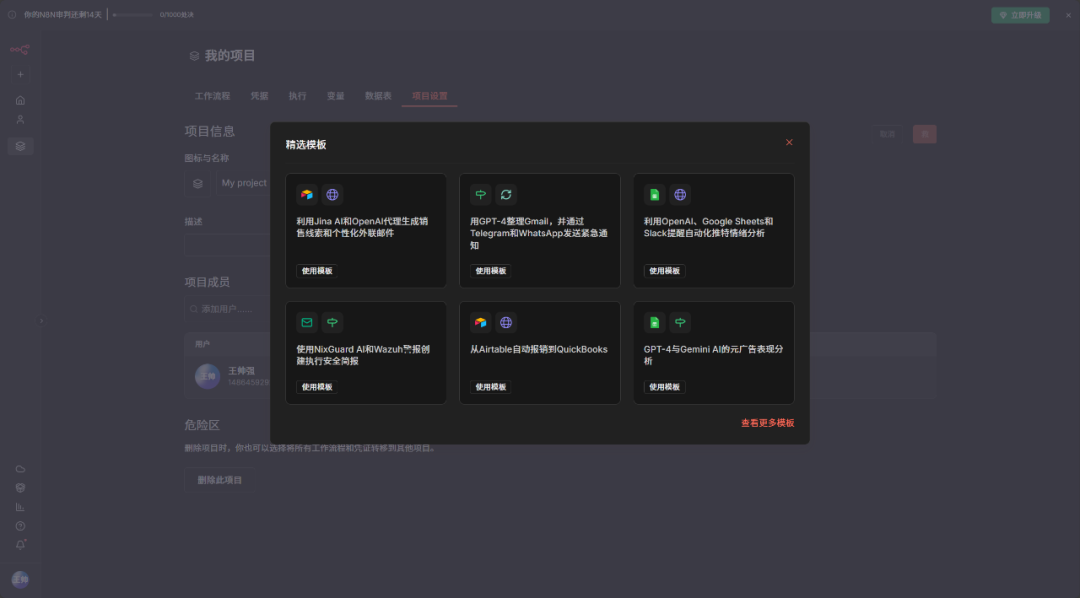Click the globe icon on OpenAI Slack card
Viewport: 1080px width, 598px height.
[x=680, y=195]
